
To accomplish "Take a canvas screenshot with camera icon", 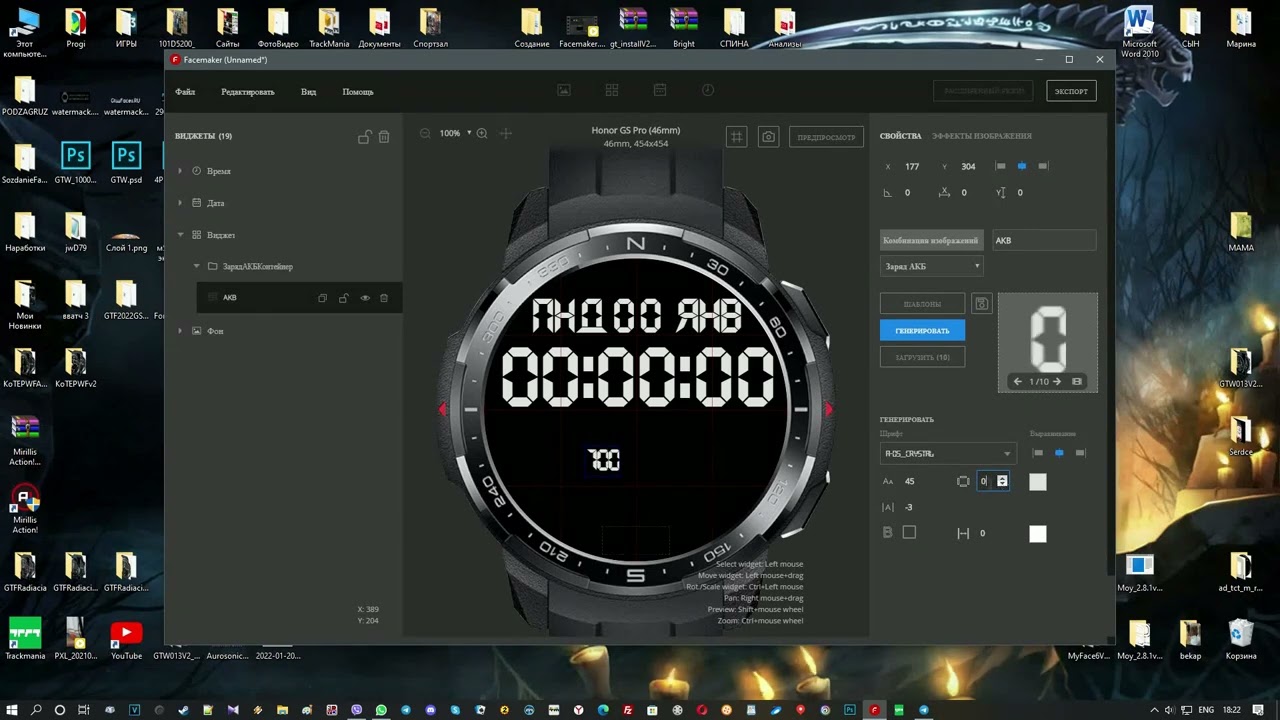I will (768, 137).
